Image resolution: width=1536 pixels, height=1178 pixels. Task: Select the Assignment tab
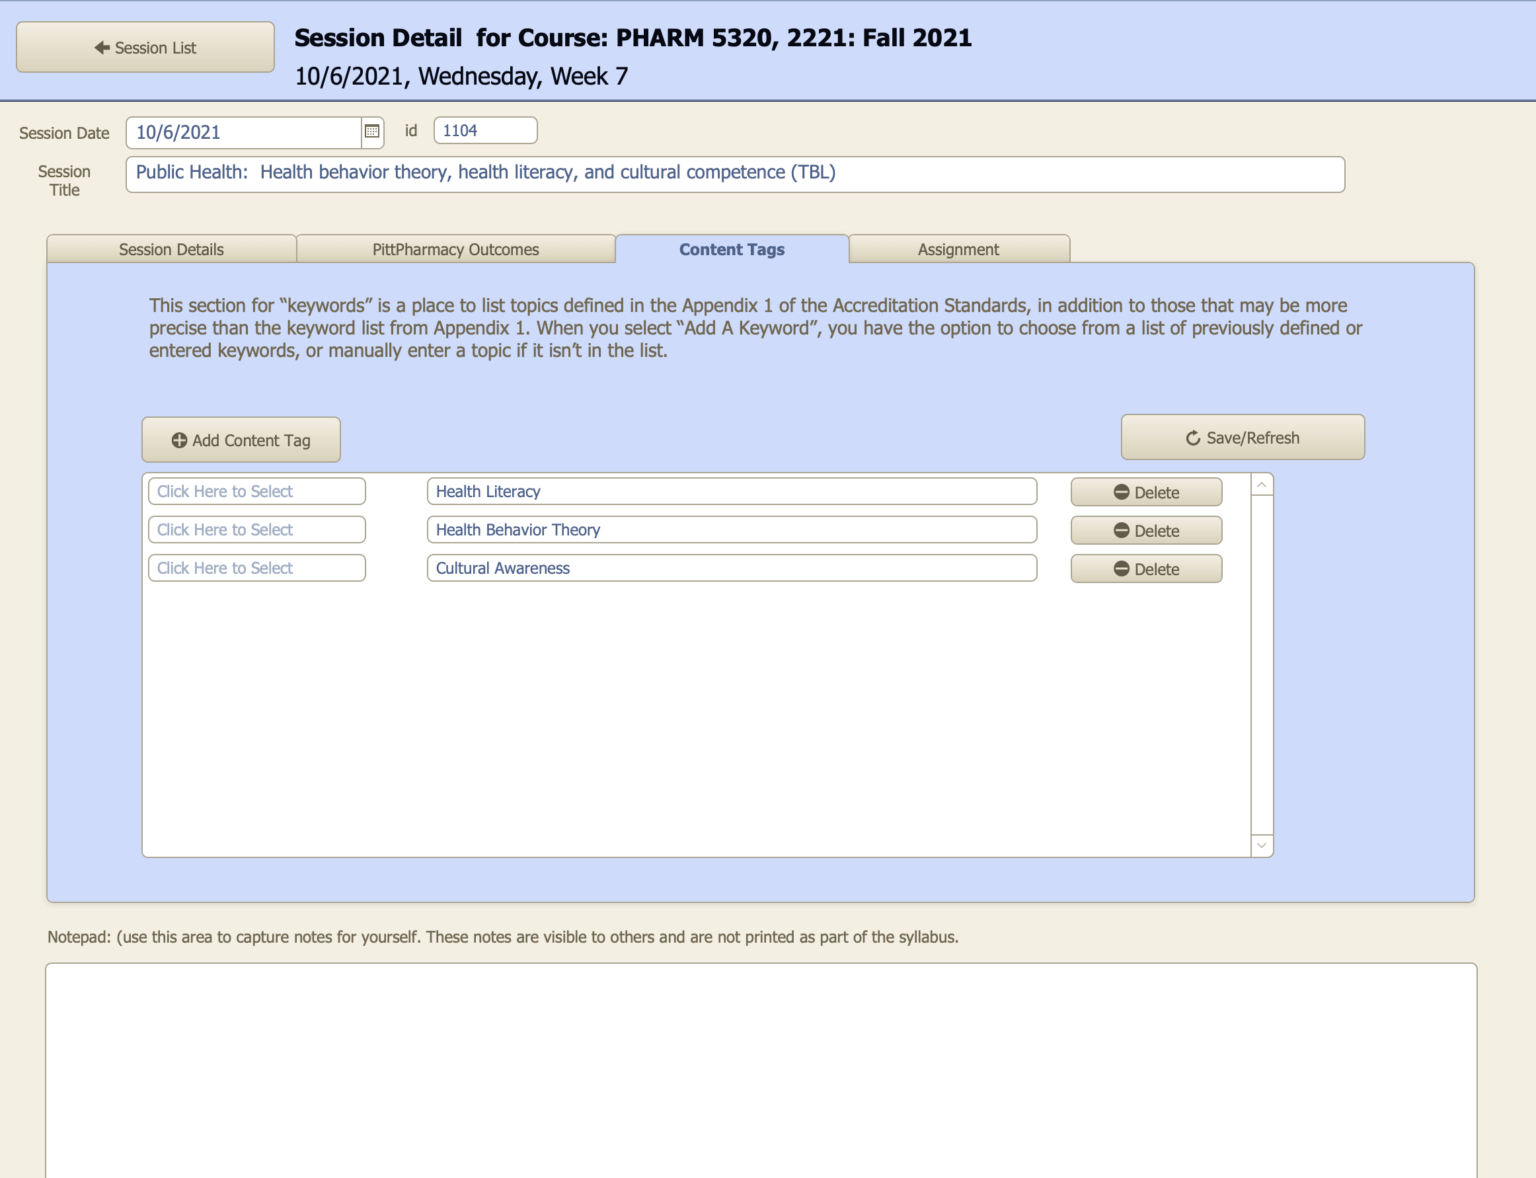[958, 249]
